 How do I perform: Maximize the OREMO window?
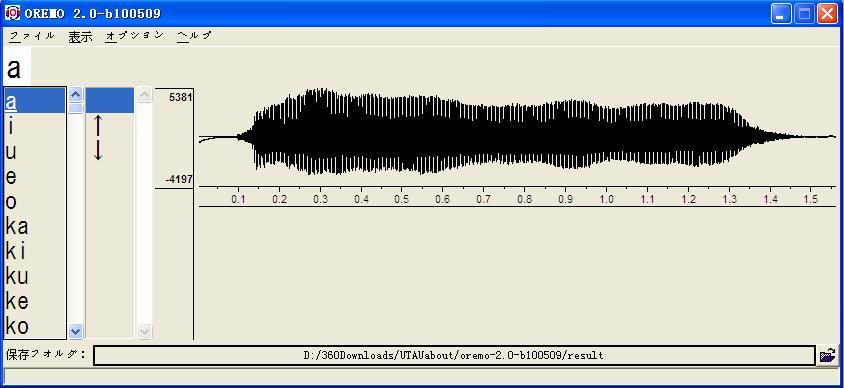pyautogui.click(x=804, y=13)
